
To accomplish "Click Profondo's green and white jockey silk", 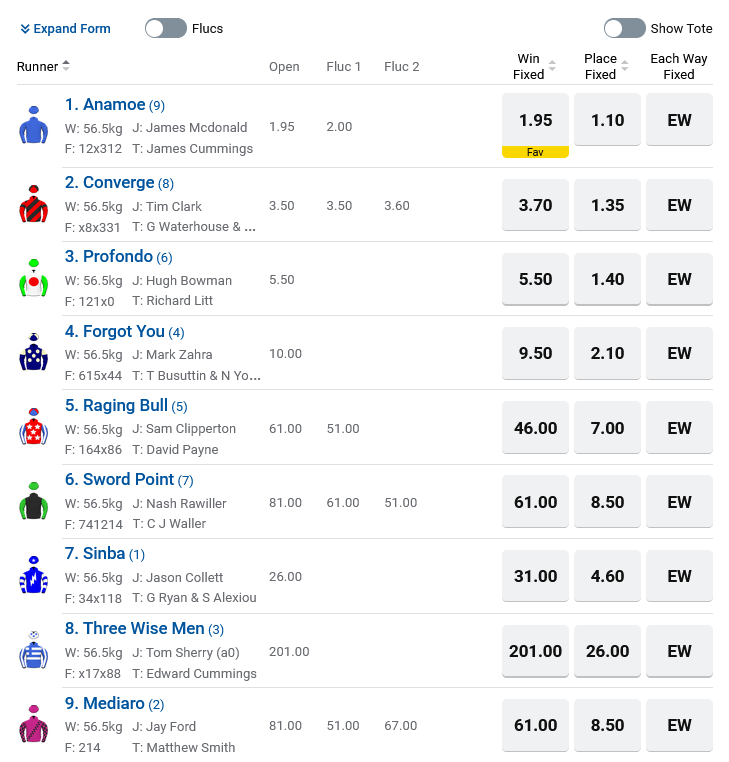I will click(33, 279).
